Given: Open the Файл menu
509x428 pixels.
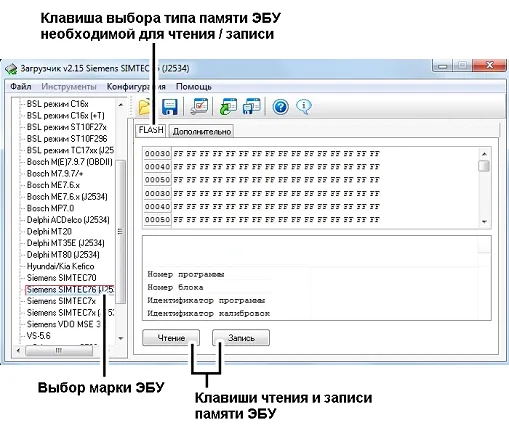Looking at the screenshot, I should (x=21, y=87).
